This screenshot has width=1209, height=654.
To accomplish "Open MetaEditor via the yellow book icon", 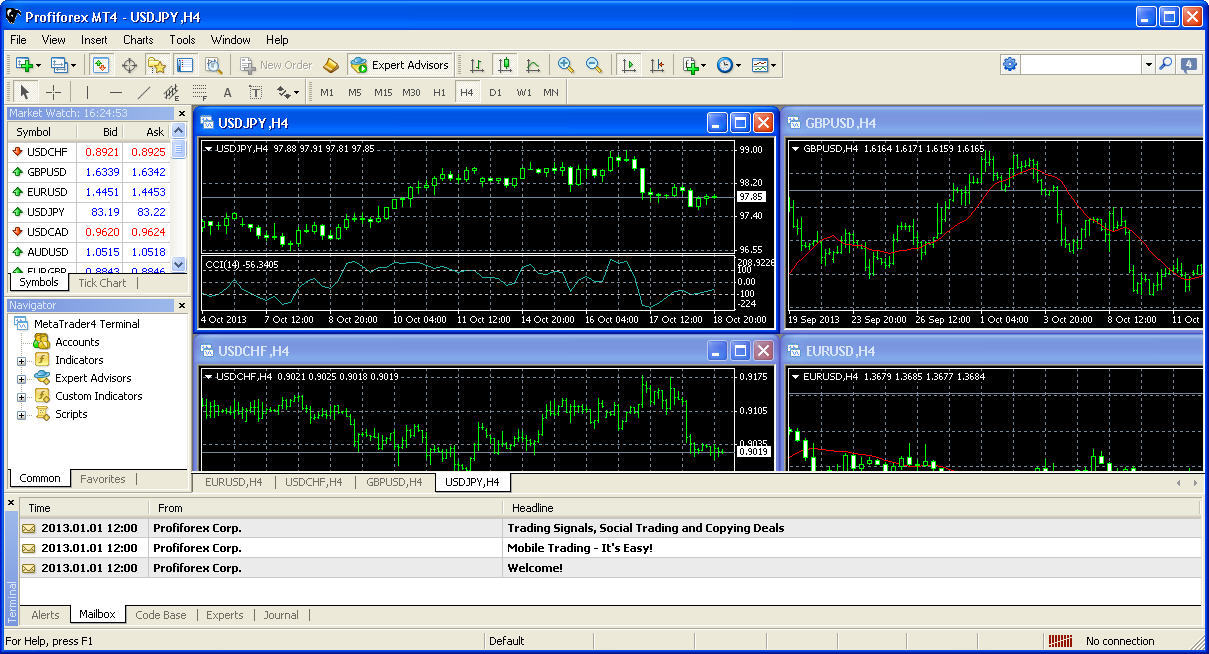I will pos(332,65).
